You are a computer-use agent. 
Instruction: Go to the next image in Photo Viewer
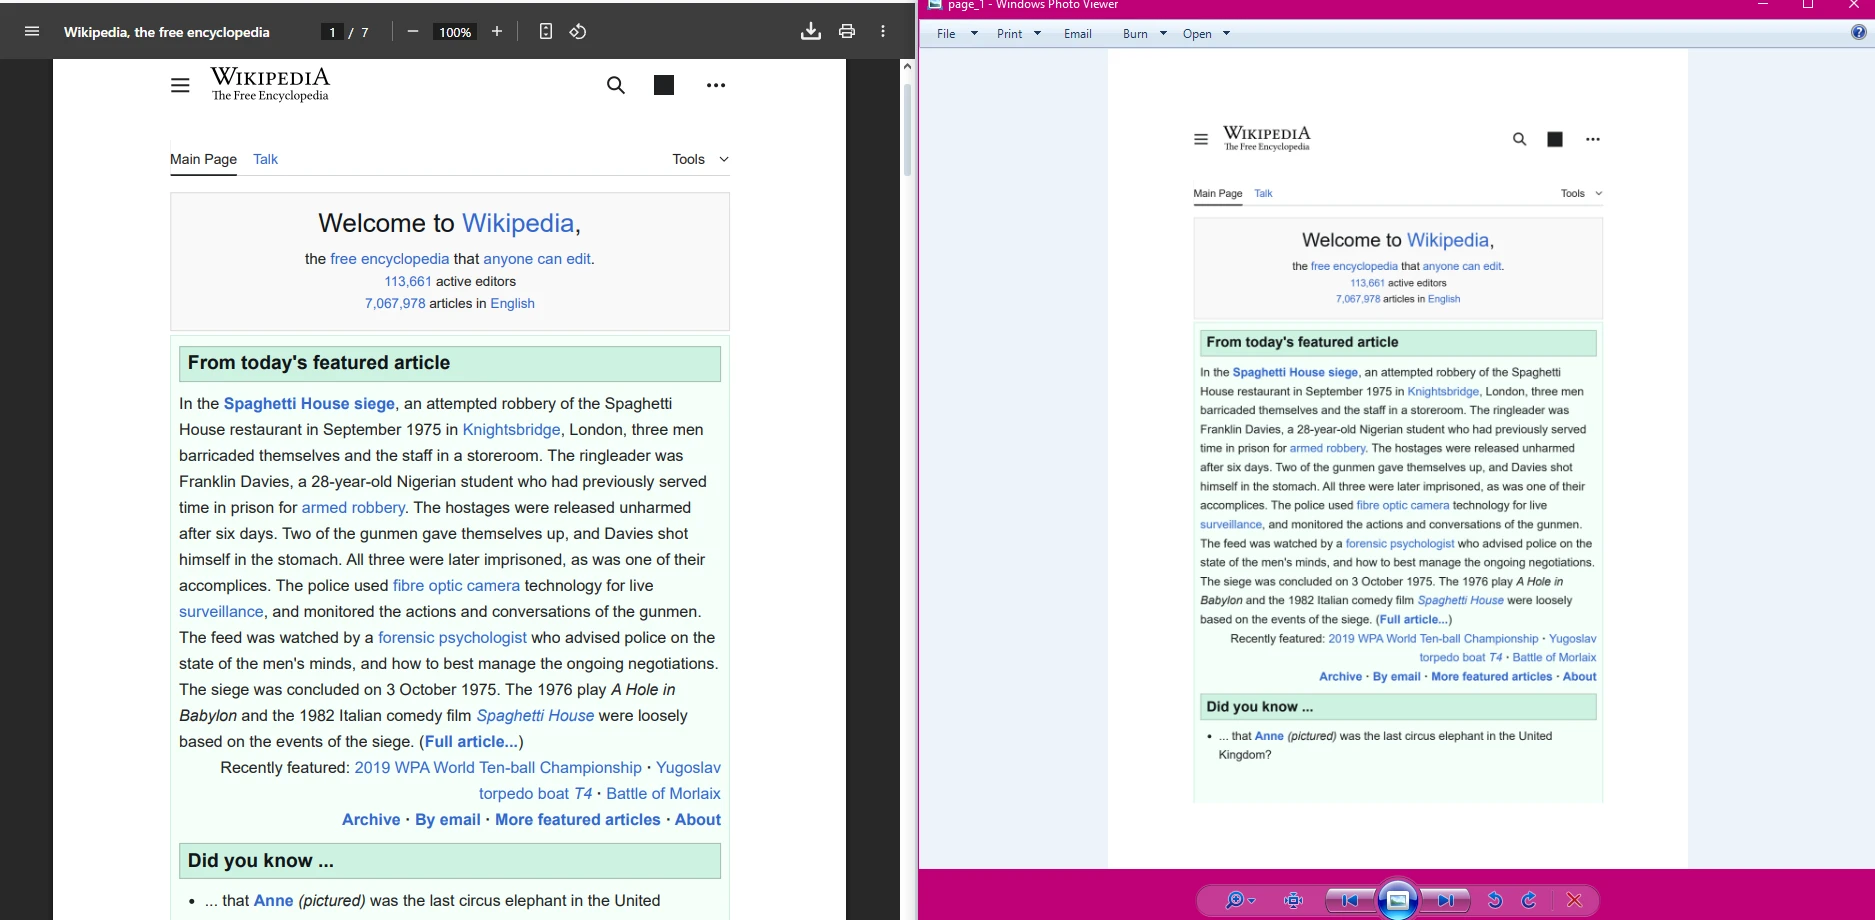pos(1447,900)
